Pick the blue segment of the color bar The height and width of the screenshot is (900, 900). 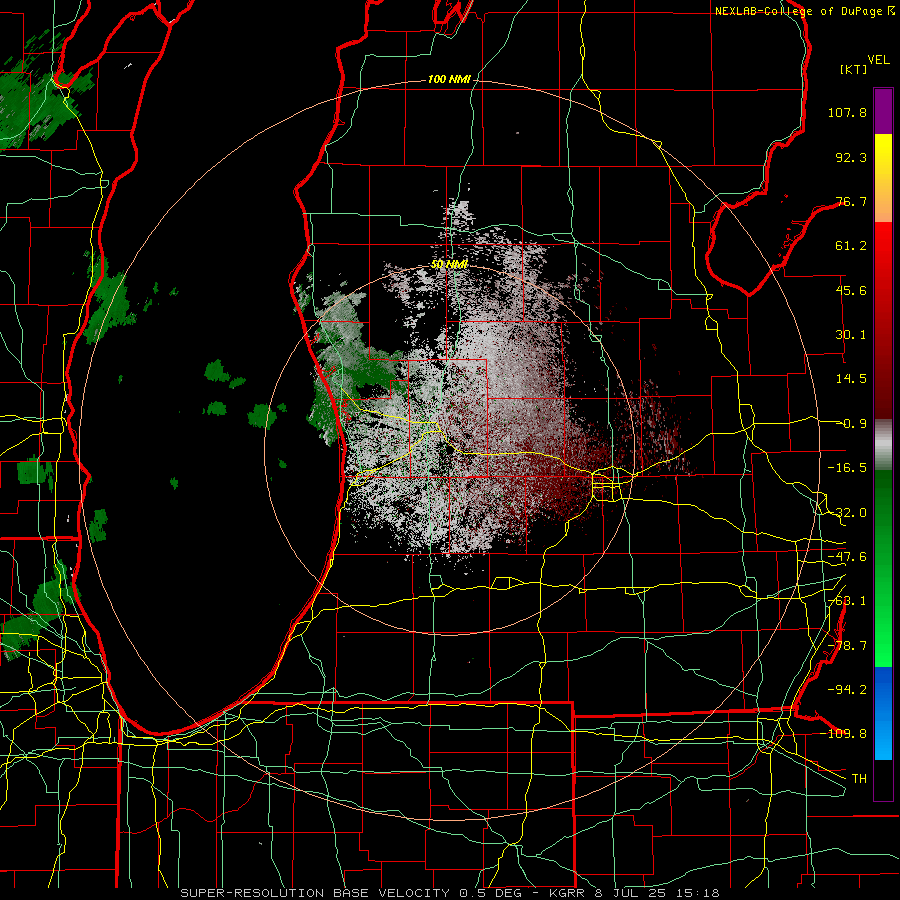(x=883, y=713)
